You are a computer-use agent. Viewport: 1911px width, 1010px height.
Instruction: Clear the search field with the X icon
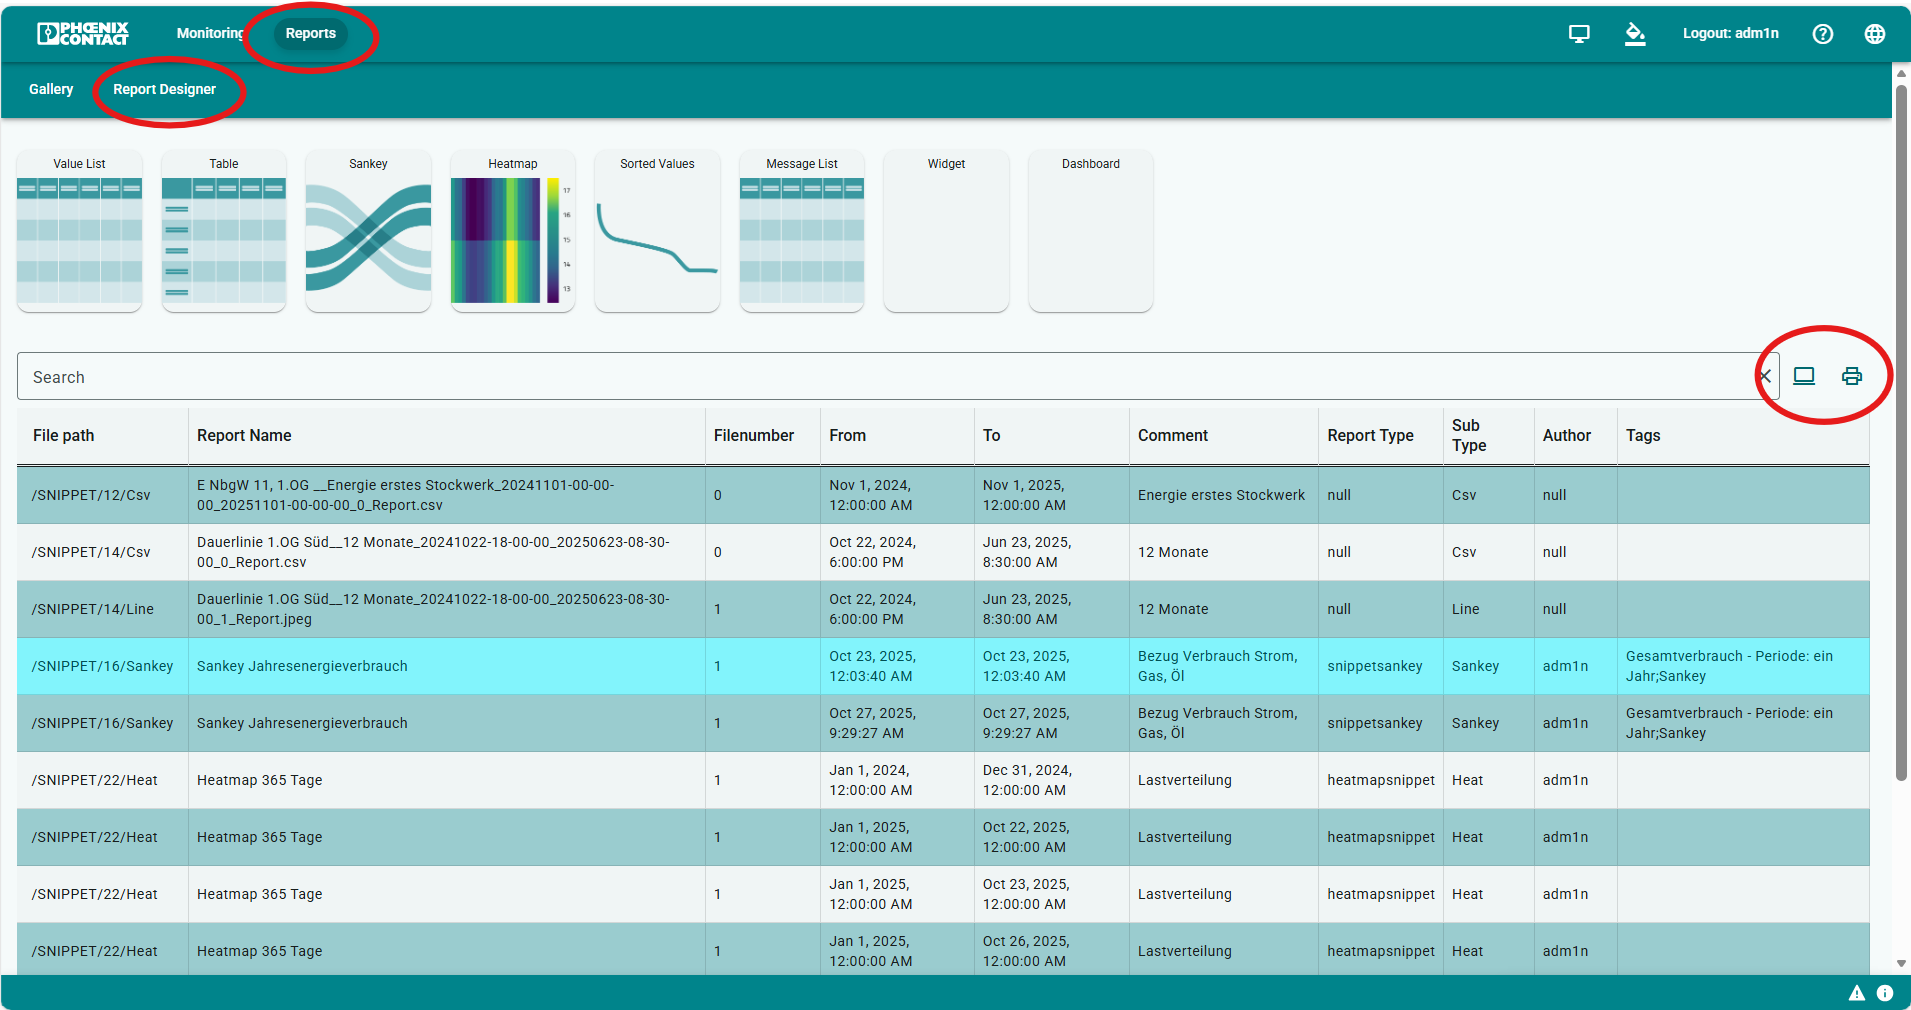(1765, 377)
